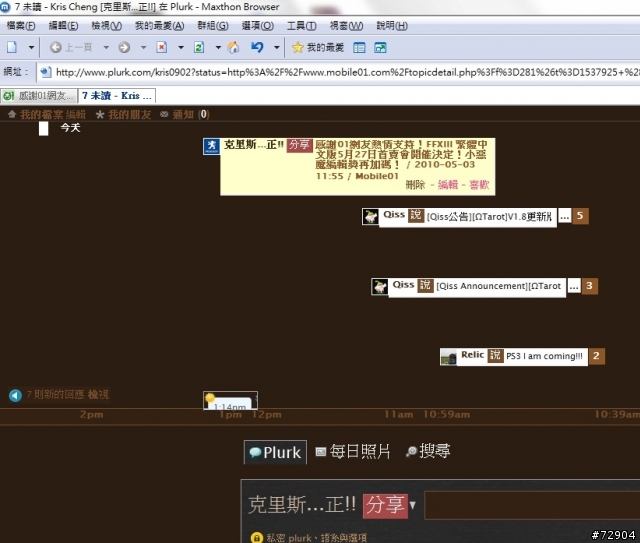This screenshot has width=640, height=543.
Task: Open the 我的檔案 profile link
Action: pyautogui.click(x=42, y=115)
